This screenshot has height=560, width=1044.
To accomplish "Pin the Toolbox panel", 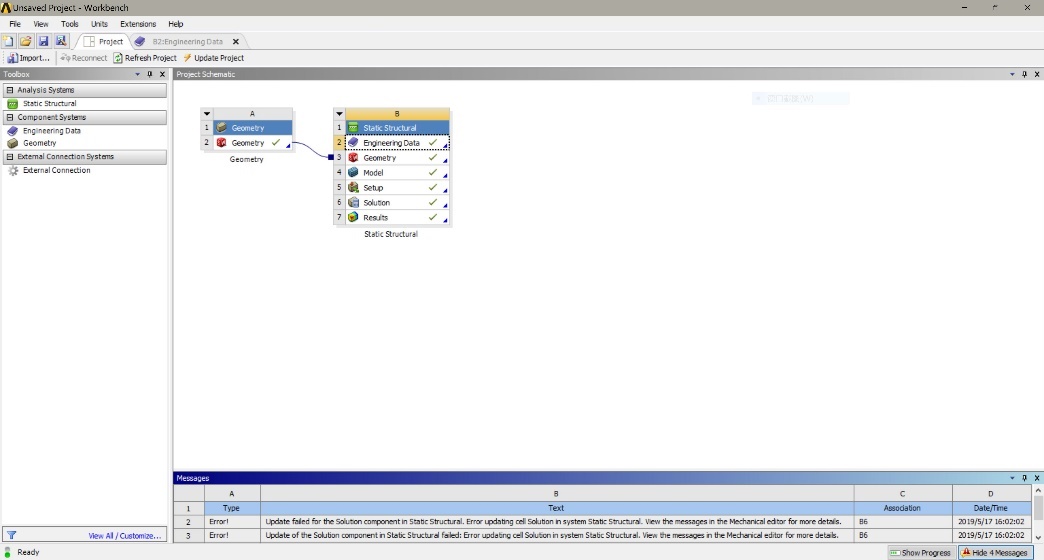I will [149, 74].
